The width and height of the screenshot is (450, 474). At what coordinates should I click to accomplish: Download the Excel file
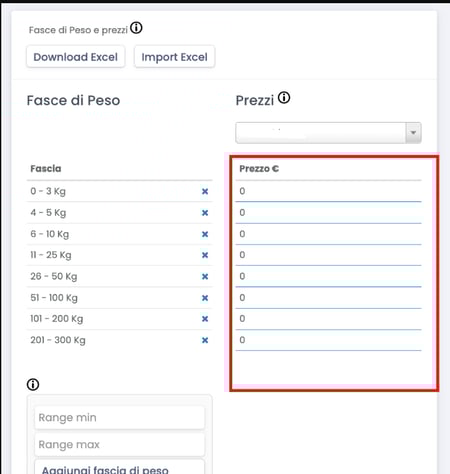(x=76, y=57)
